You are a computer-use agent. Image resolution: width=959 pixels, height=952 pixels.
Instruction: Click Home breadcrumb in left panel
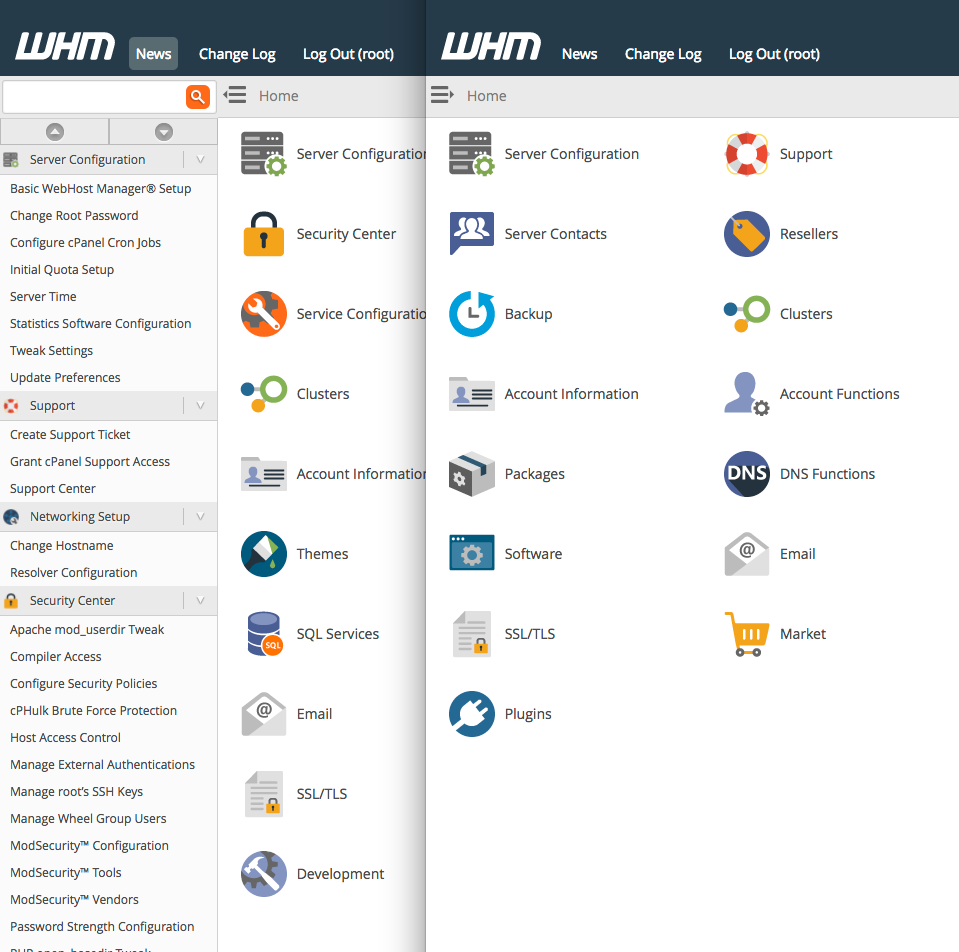(x=278, y=96)
